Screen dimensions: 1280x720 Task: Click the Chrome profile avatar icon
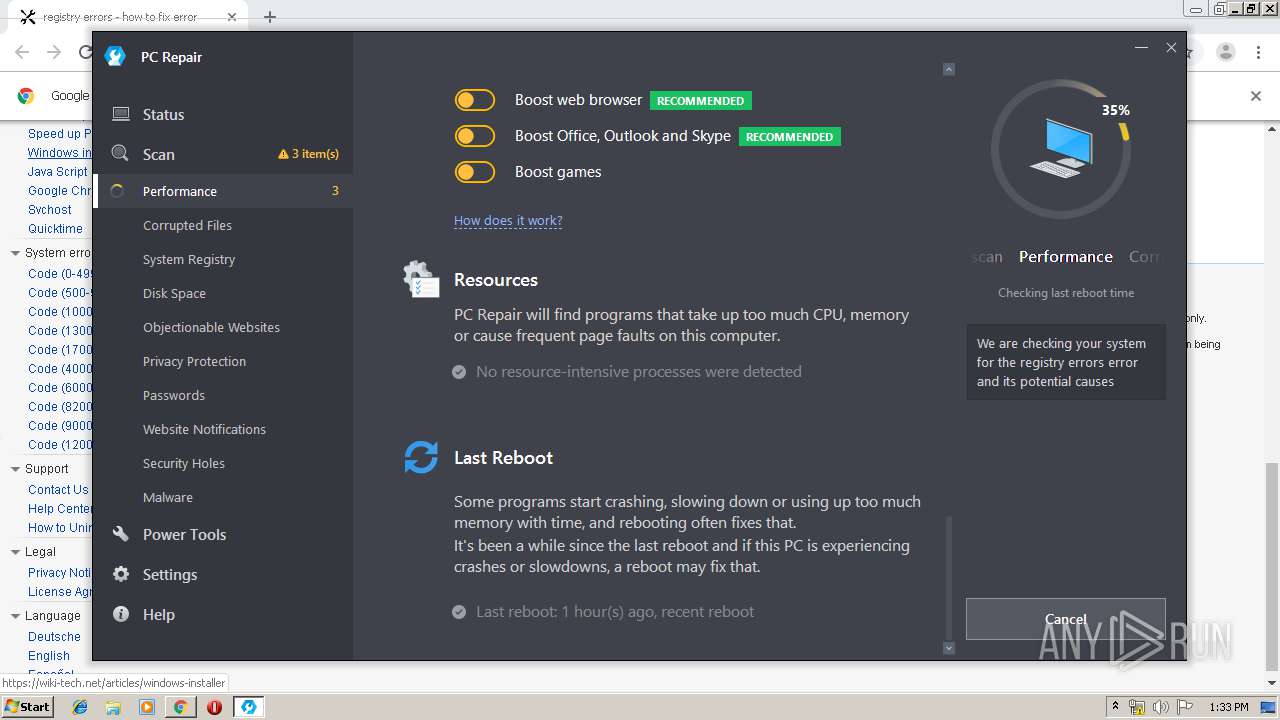(x=1225, y=52)
